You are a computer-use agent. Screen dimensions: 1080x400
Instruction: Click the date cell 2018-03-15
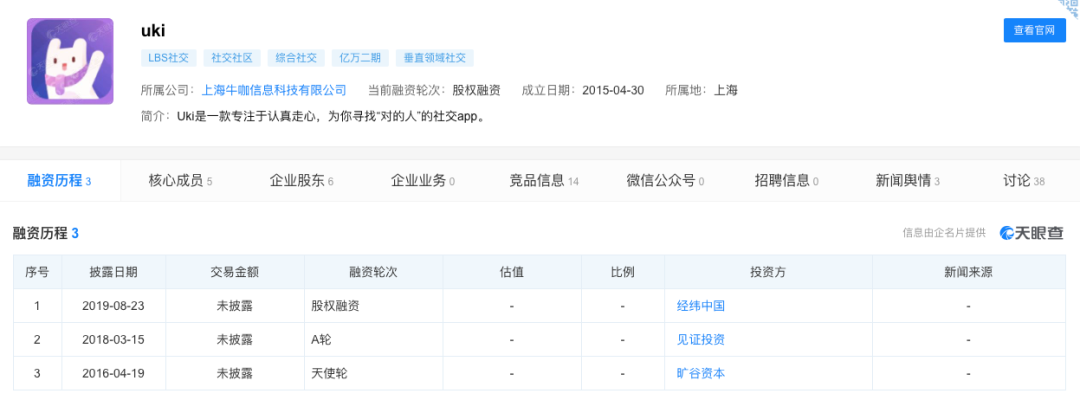[x=114, y=339]
